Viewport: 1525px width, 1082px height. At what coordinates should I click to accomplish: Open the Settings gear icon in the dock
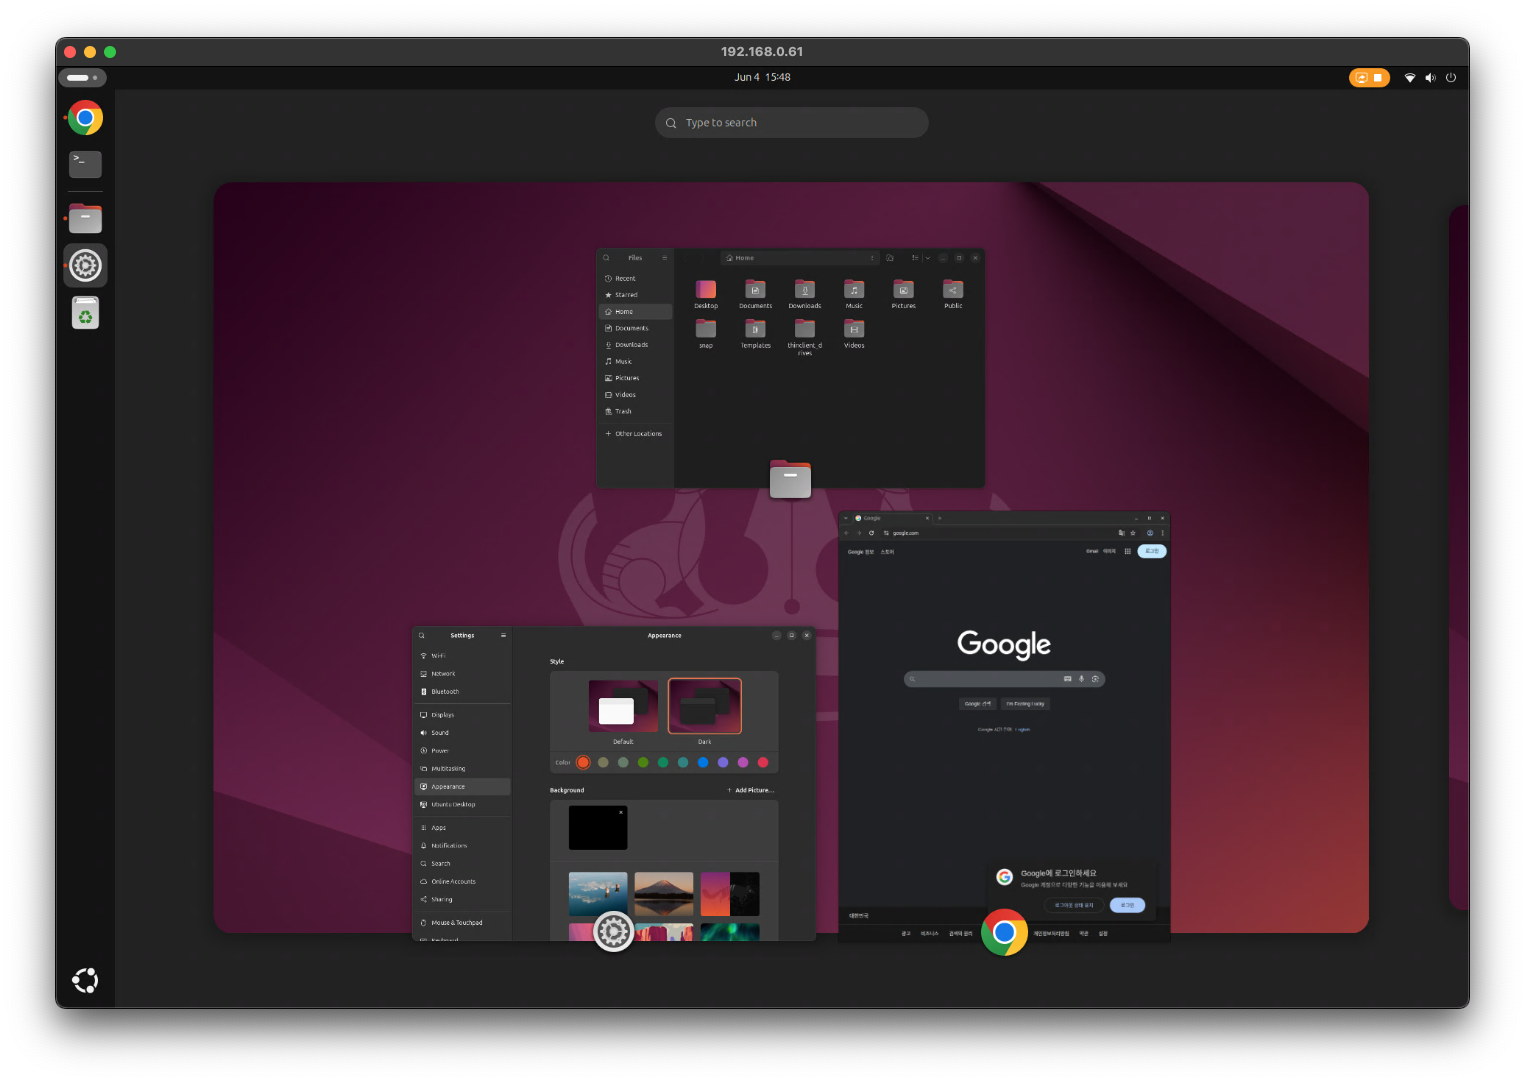coord(85,266)
